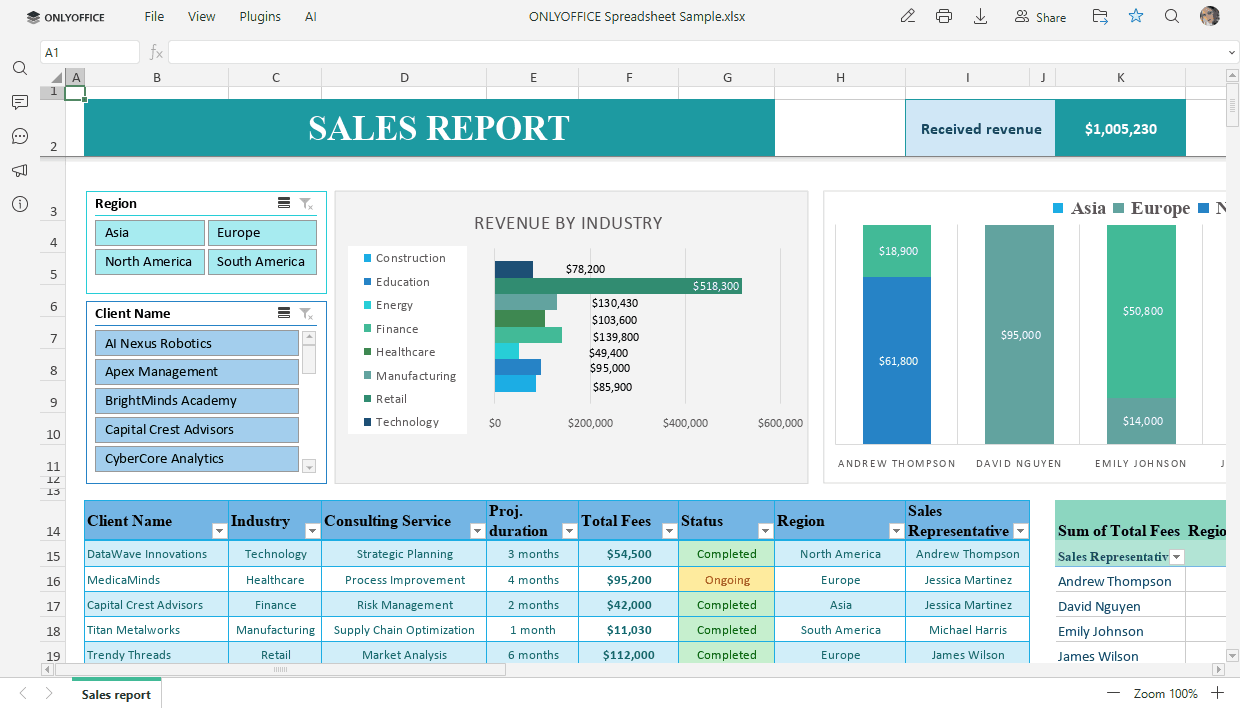The image size is (1240, 708).
Task: Open the Industry column filter dropdown
Action: pyautogui.click(x=313, y=532)
